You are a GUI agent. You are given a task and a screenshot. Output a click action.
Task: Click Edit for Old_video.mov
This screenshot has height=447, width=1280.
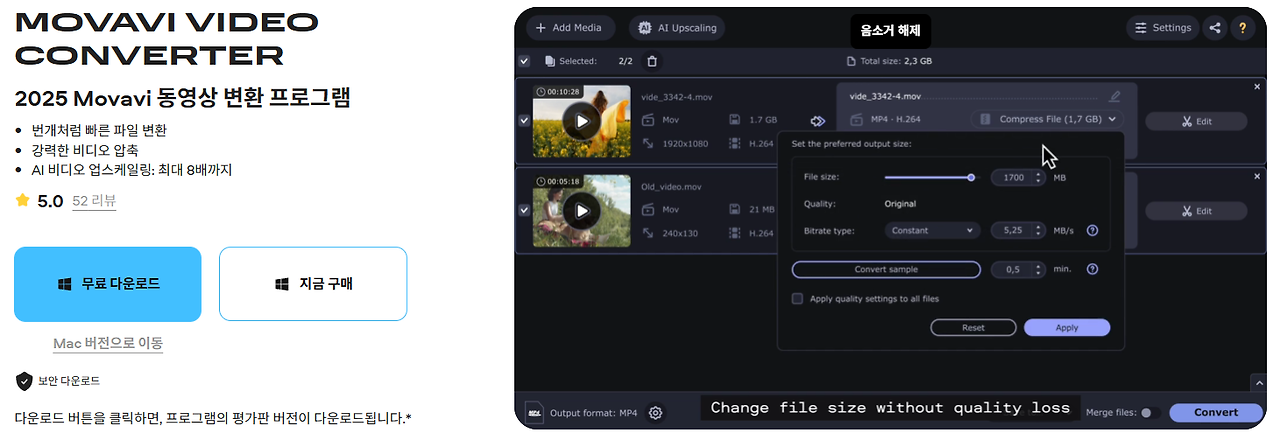pyautogui.click(x=1196, y=211)
